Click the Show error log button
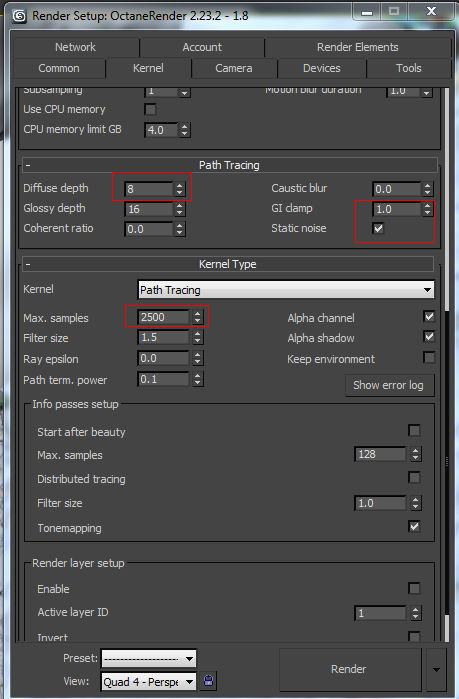 click(389, 385)
